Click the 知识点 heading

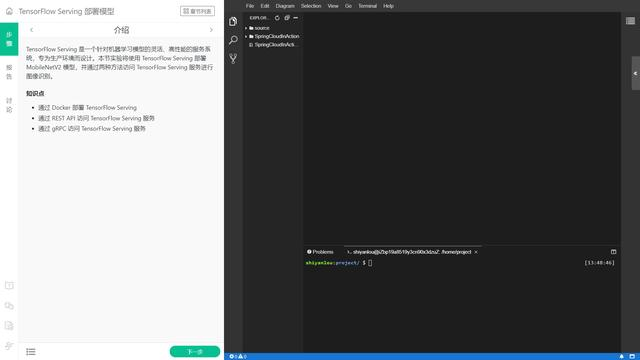click(35, 93)
